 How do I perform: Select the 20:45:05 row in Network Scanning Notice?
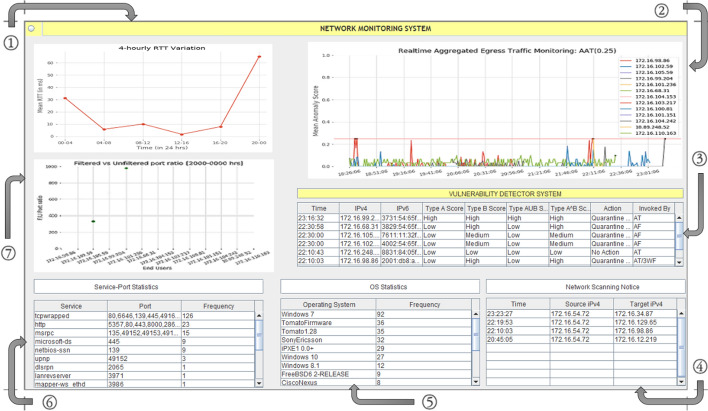(x=582, y=339)
